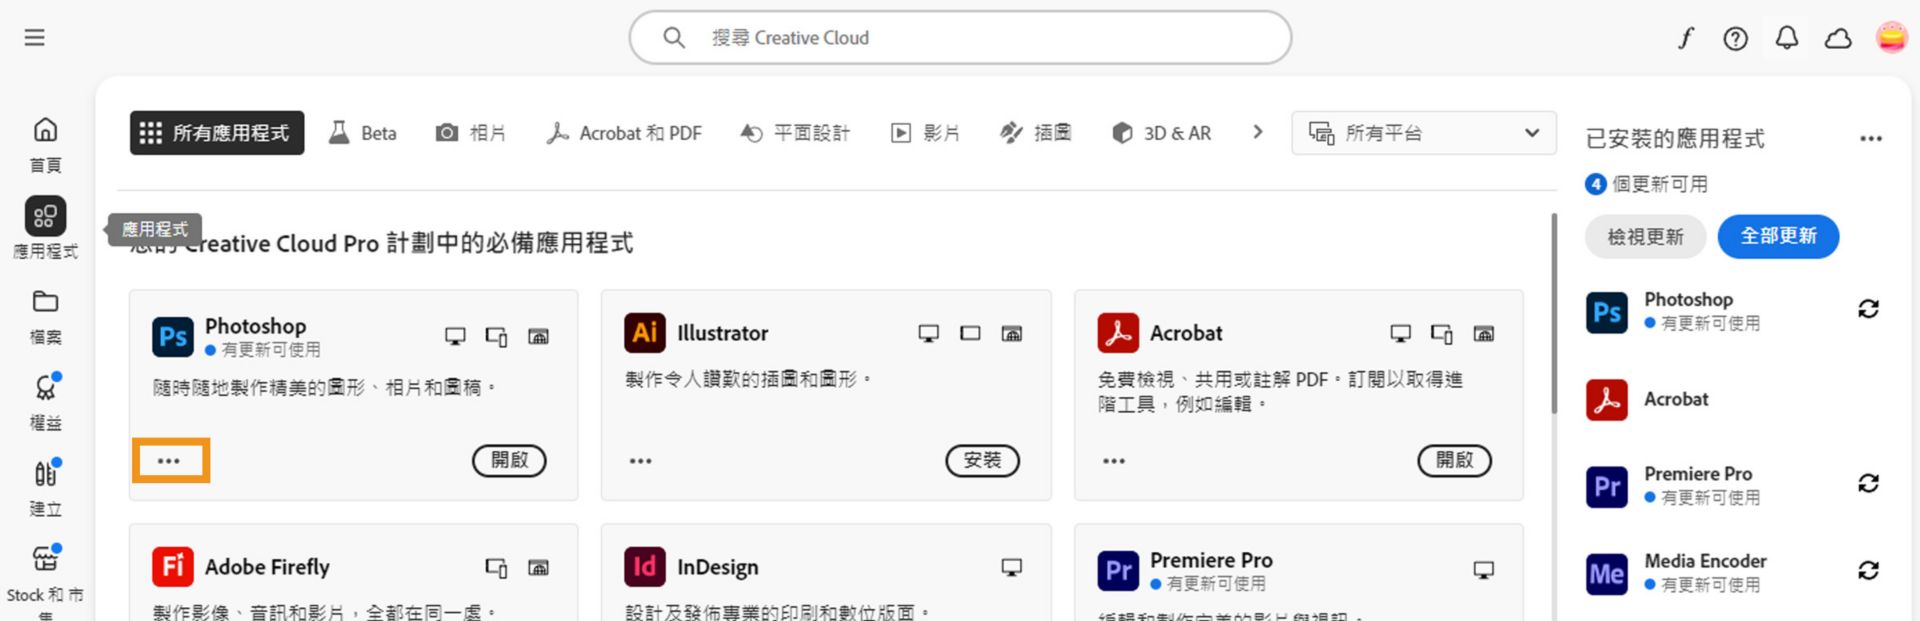This screenshot has width=1920, height=621.
Task: Update Media Encoder with refresh icon
Action: [x=1868, y=571]
